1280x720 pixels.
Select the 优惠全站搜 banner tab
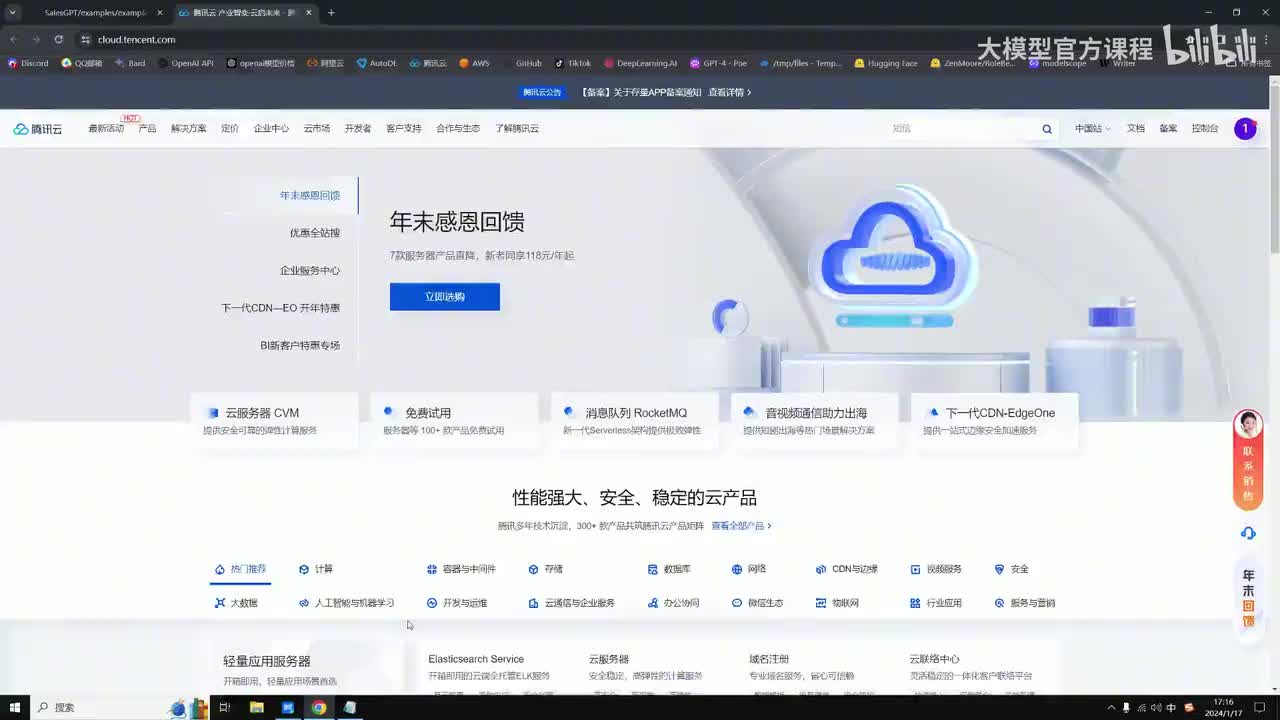coord(315,233)
